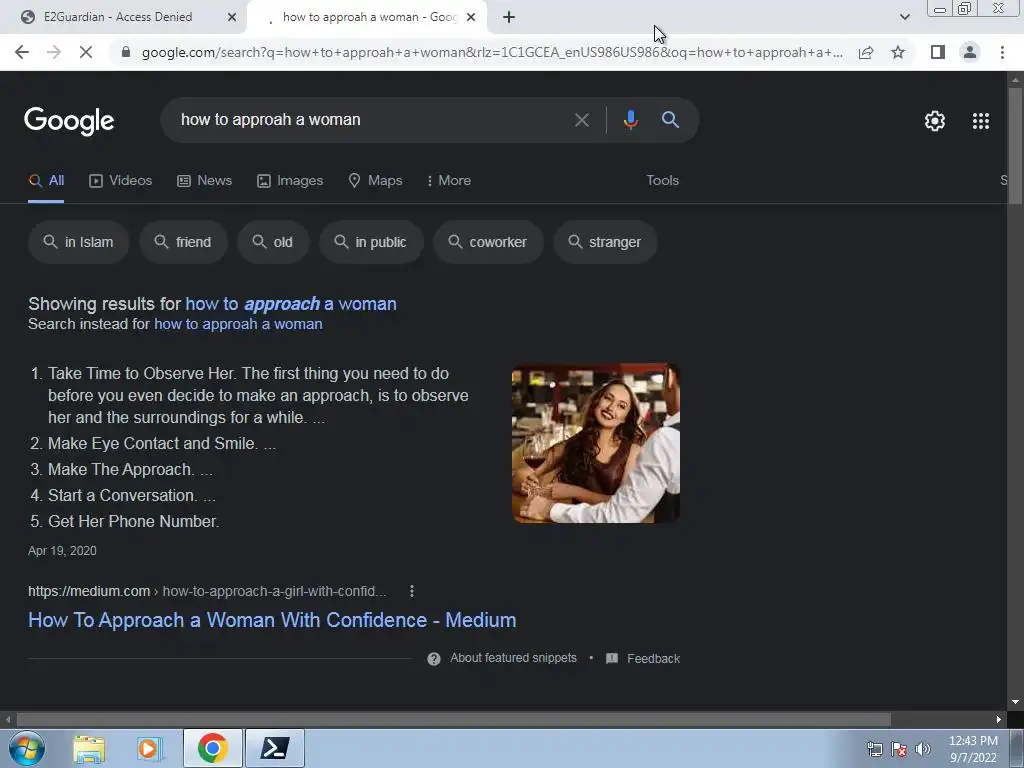
Task: Refine search with 'stranger' chip
Action: click(605, 242)
